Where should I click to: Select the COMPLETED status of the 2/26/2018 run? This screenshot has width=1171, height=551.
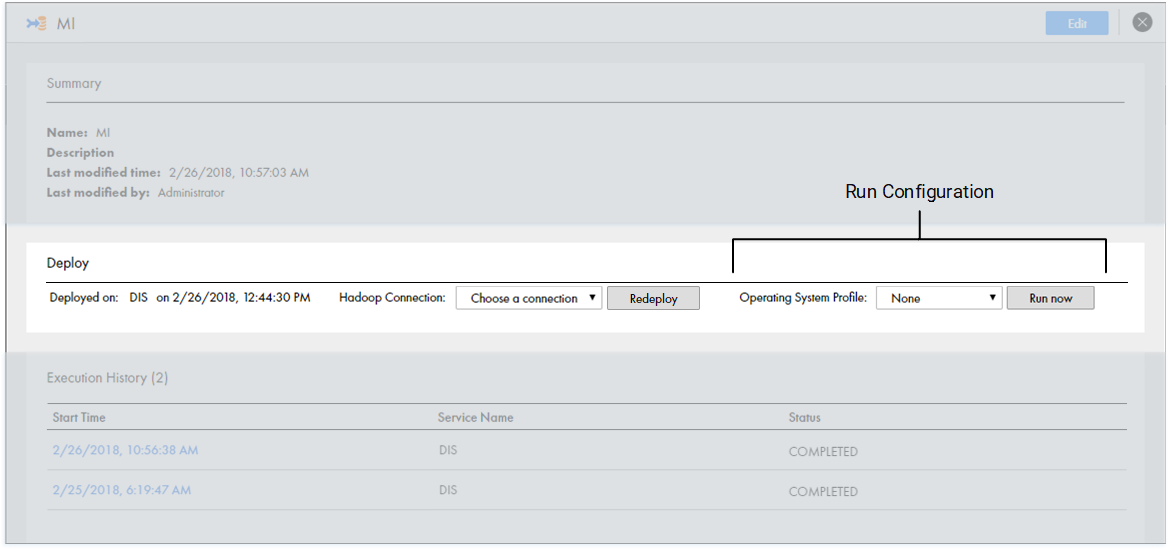(823, 452)
